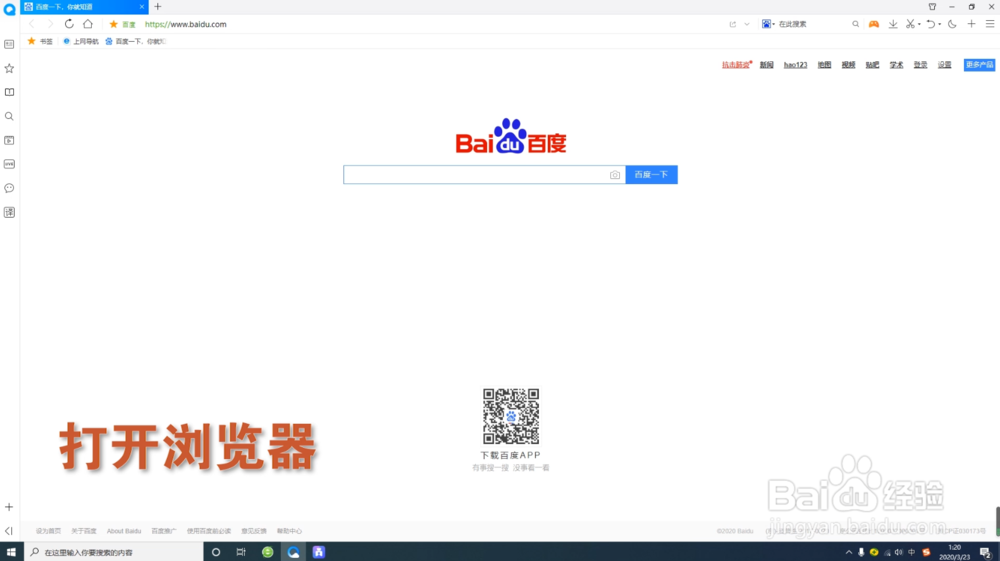Open the 帮助中心 footer link
The image size is (1000, 561).
tap(289, 531)
